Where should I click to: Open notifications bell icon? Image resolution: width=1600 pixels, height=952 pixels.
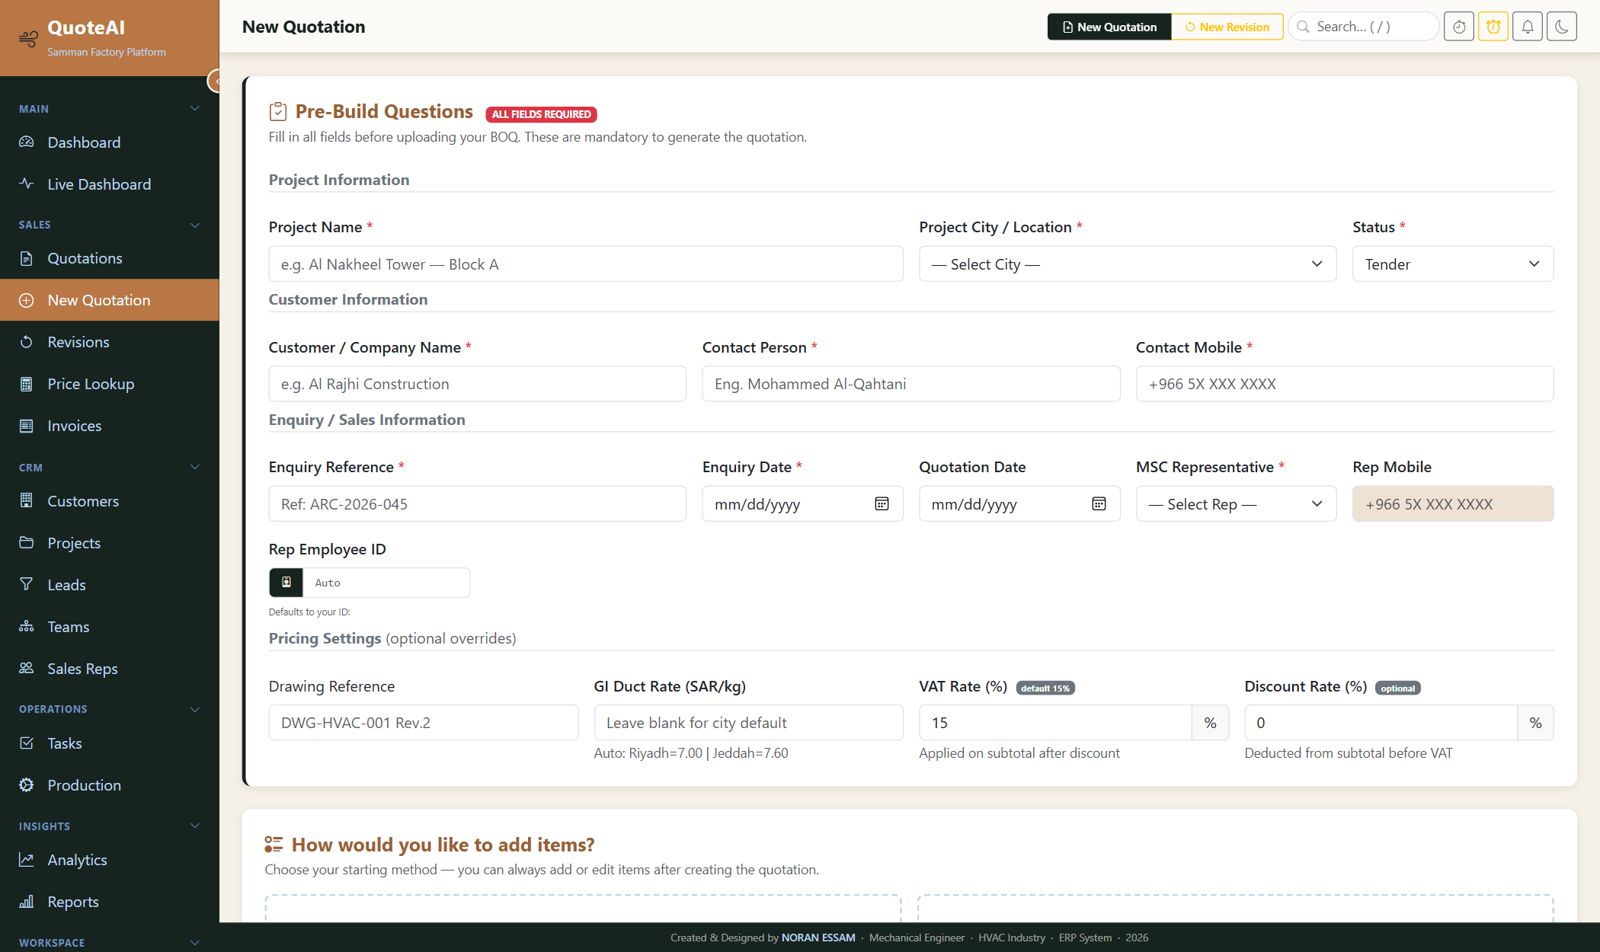(x=1527, y=27)
